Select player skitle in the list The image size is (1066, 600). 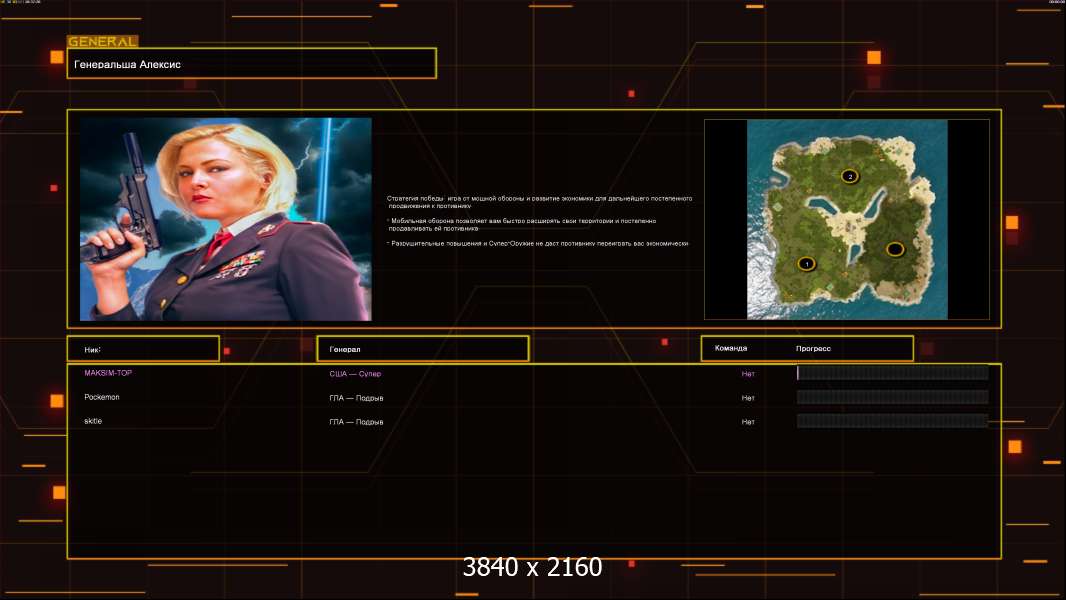(93, 421)
